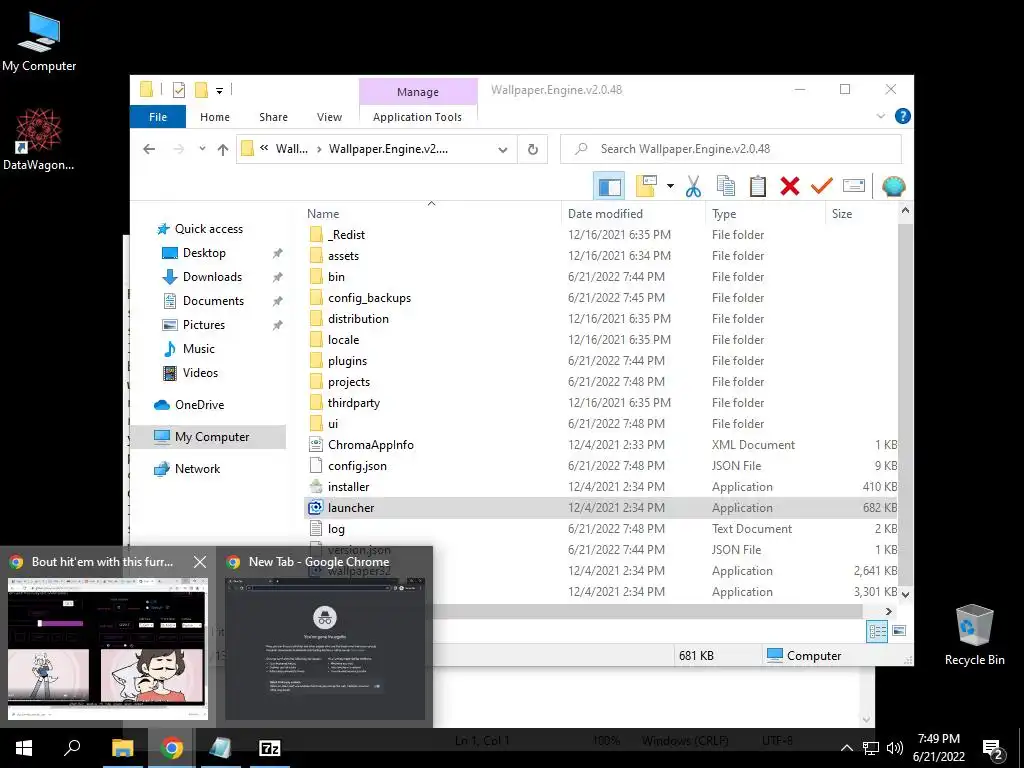The width and height of the screenshot is (1024, 768).
Task: Open Videos in navigation pane
Action: [200, 373]
